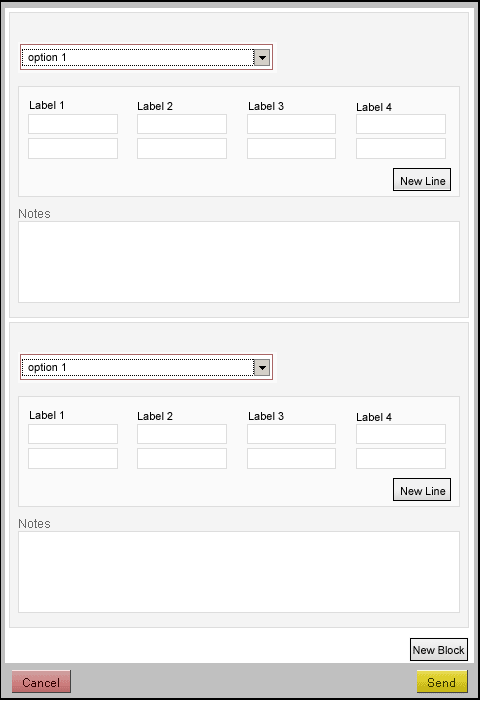Screen dimensions: 480x701
Task: Click the Label 4 text in first block
Action: pyautogui.click(x=374, y=107)
